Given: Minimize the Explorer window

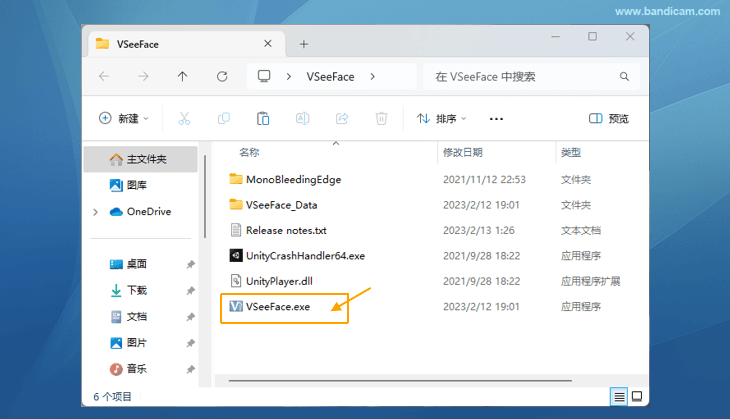Looking at the screenshot, I should (555, 36).
